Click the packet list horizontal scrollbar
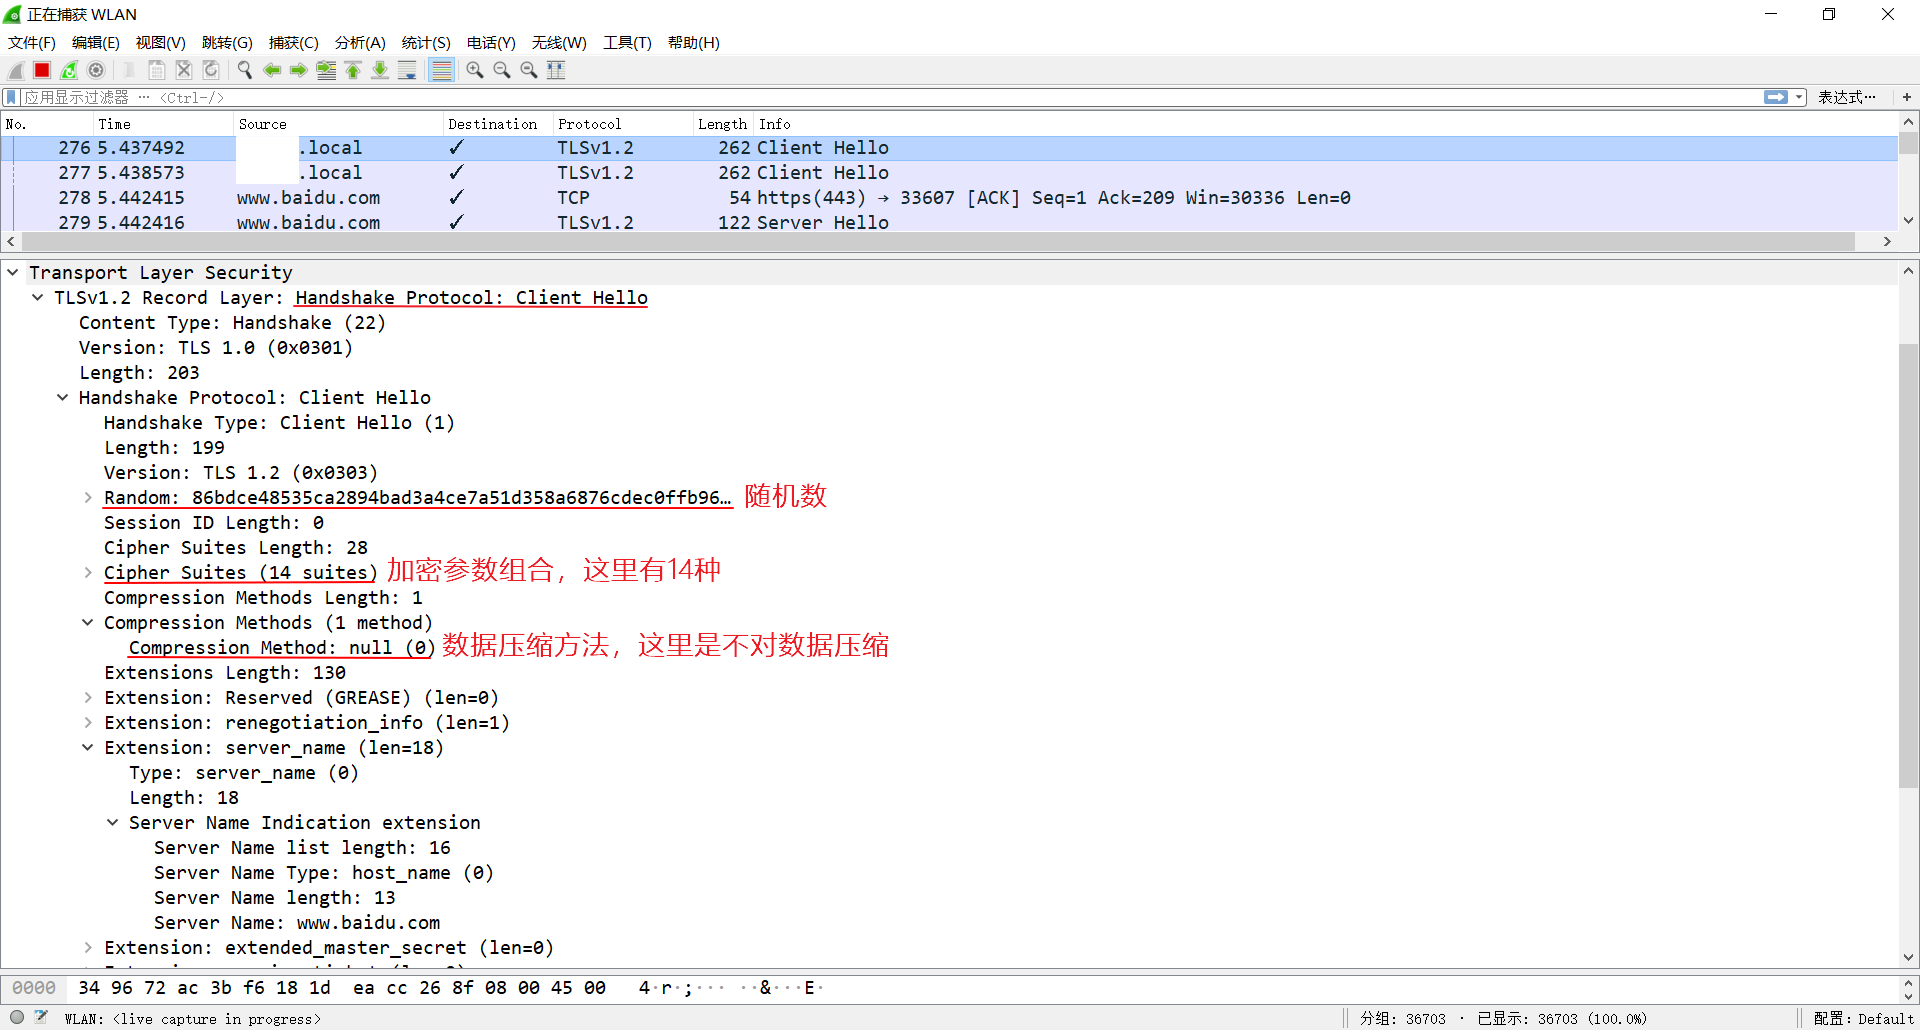1920x1030 pixels. (x=938, y=241)
